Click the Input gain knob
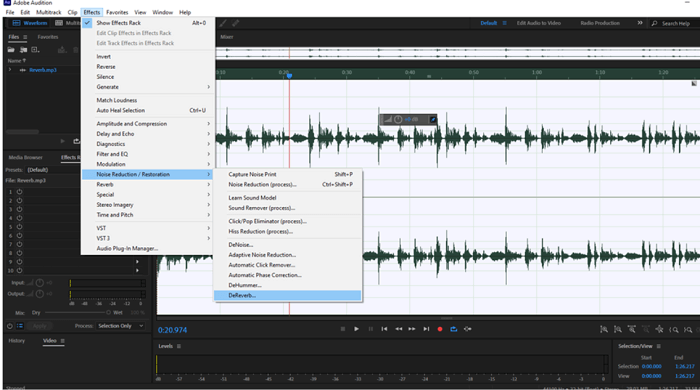The image size is (700, 390). pos(40,283)
